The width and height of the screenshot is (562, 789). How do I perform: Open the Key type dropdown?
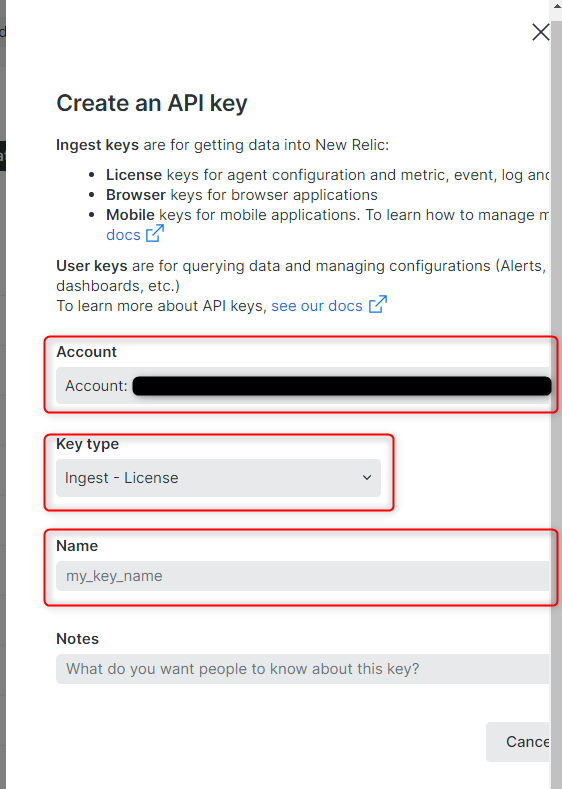[x=218, y=478]
